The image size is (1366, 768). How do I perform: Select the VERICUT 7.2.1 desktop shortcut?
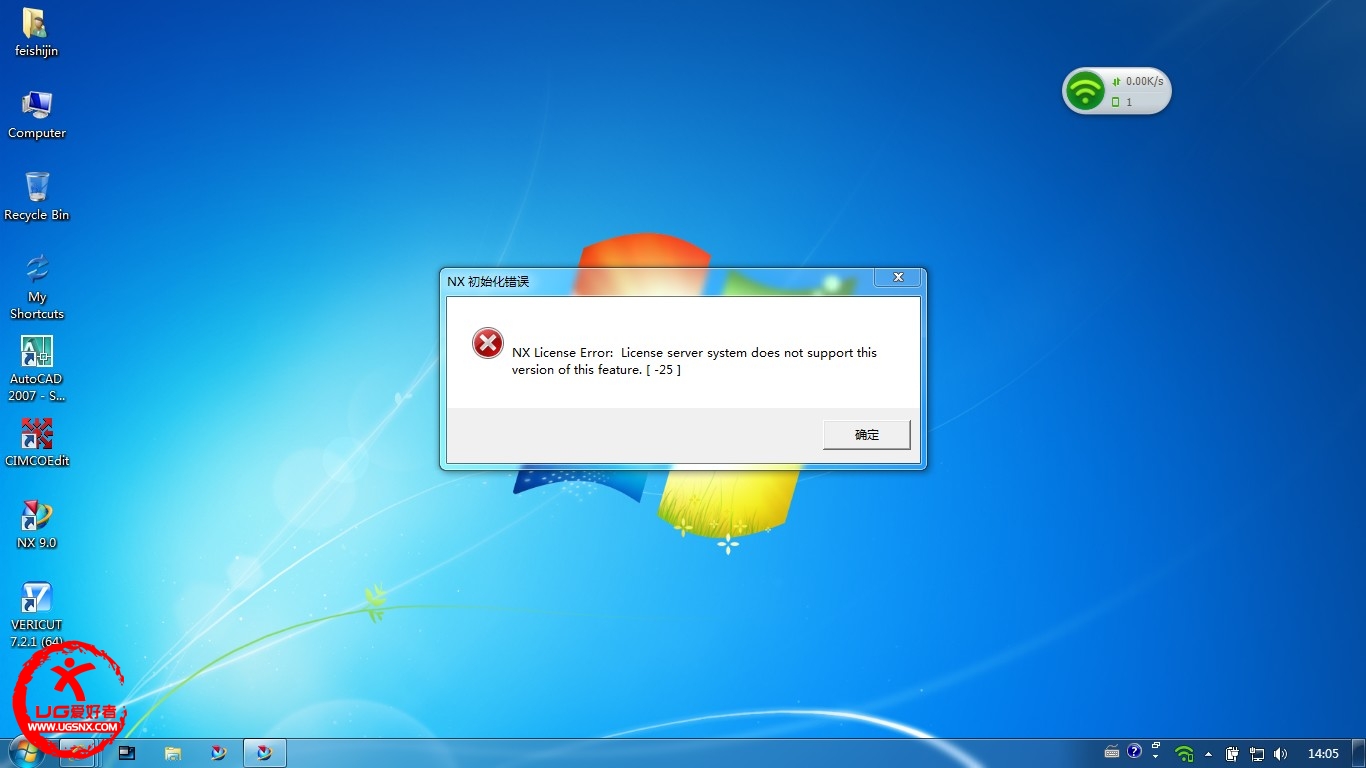pos(37,614)
